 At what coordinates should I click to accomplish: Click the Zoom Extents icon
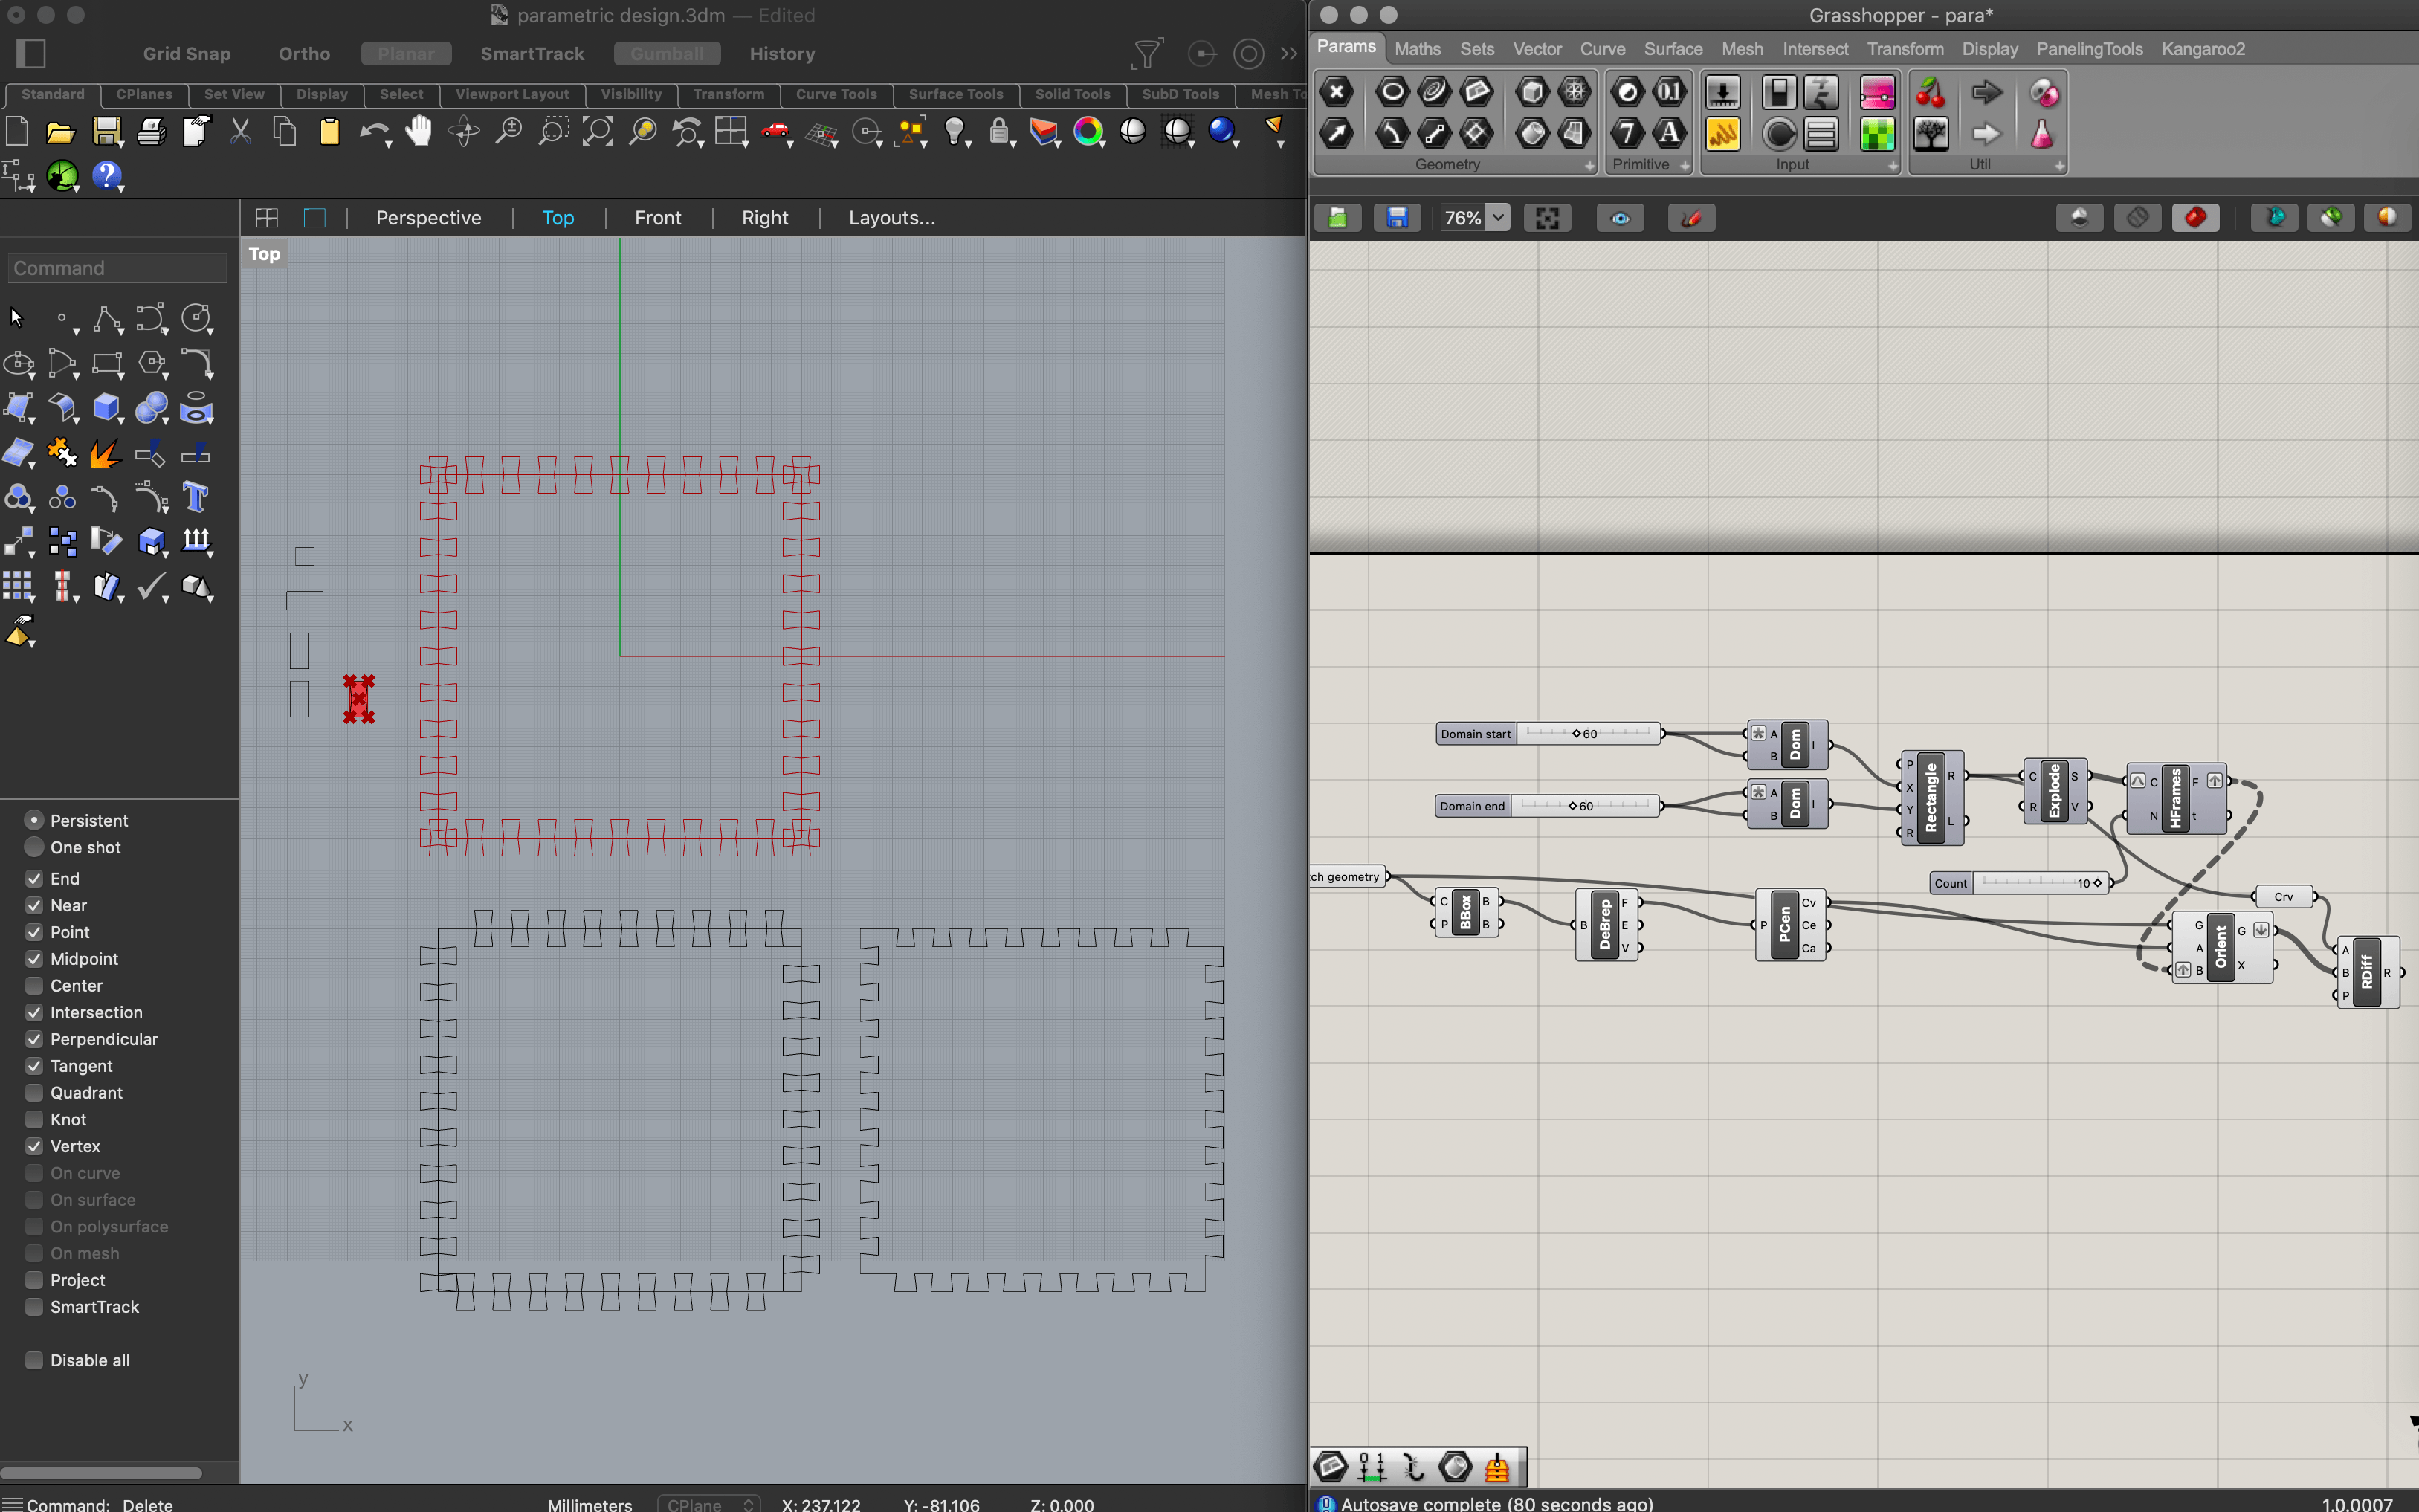597,131
